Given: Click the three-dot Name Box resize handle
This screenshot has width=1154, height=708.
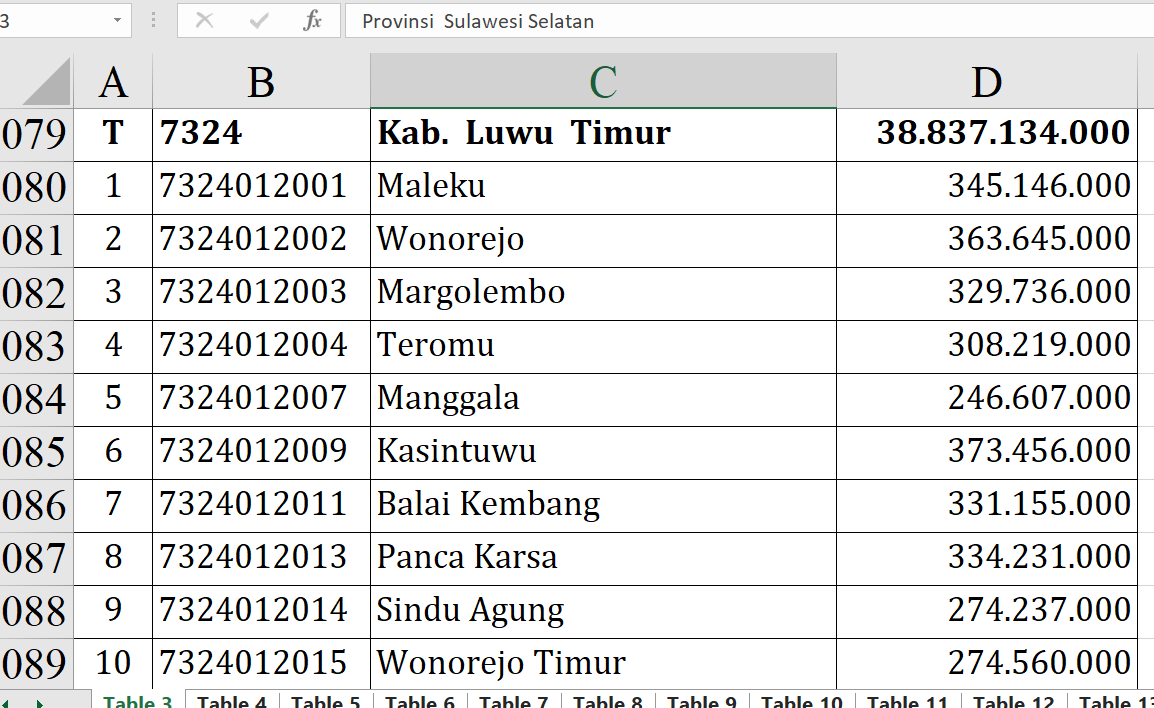Looking at the screenshot, I should 153,21.
